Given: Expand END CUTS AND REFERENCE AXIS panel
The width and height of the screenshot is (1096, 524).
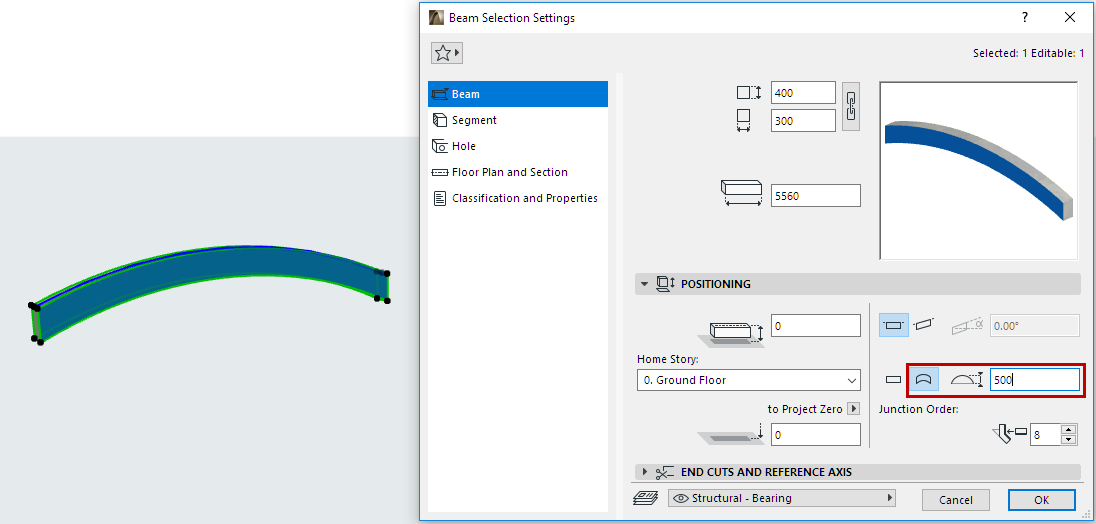Looking at the screenshot, I should click(644, 472).
